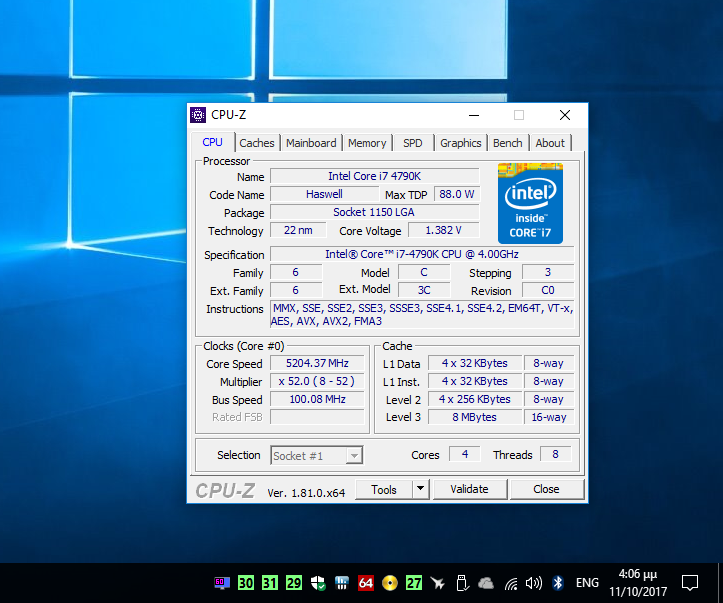
Task: Click the CPU-Z title bar app icon
Action: click(x=198, y=115)
